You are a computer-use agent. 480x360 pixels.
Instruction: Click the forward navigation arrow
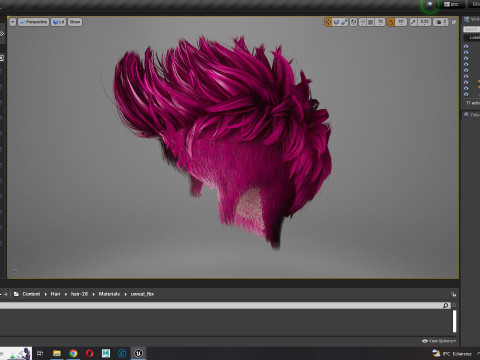pos(6,294)
